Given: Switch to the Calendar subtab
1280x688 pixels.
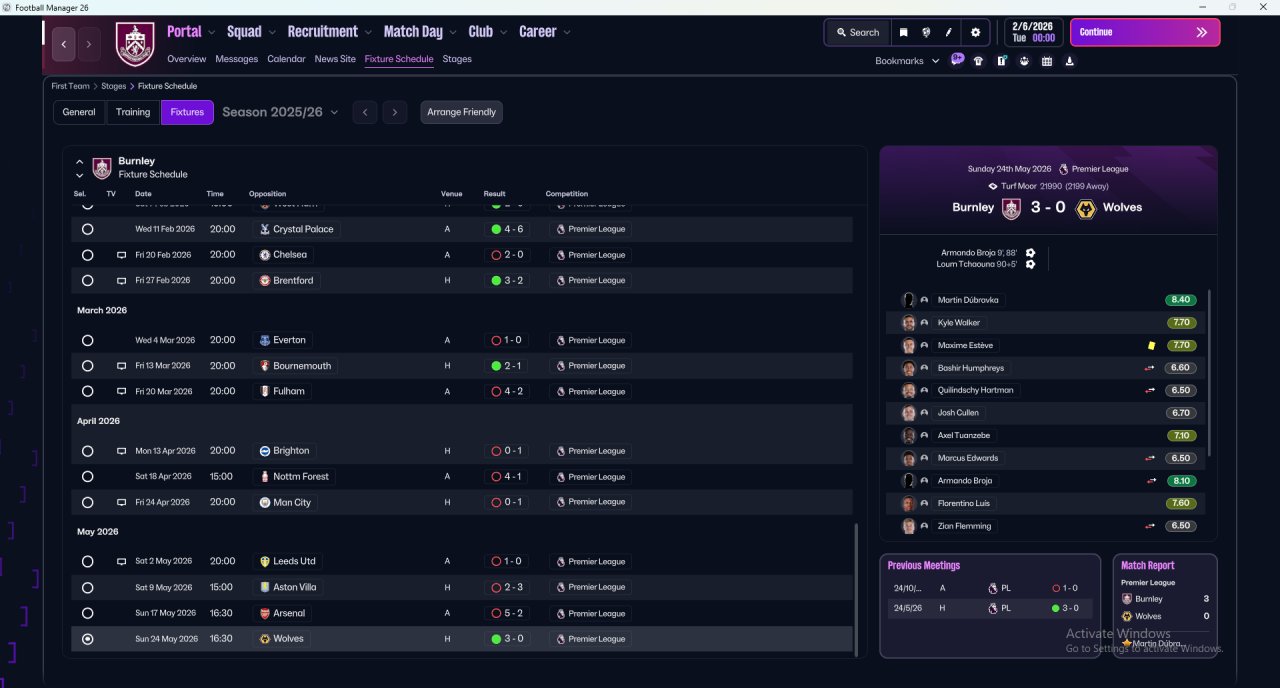Looking at the screenshot, I should point(286,59).
